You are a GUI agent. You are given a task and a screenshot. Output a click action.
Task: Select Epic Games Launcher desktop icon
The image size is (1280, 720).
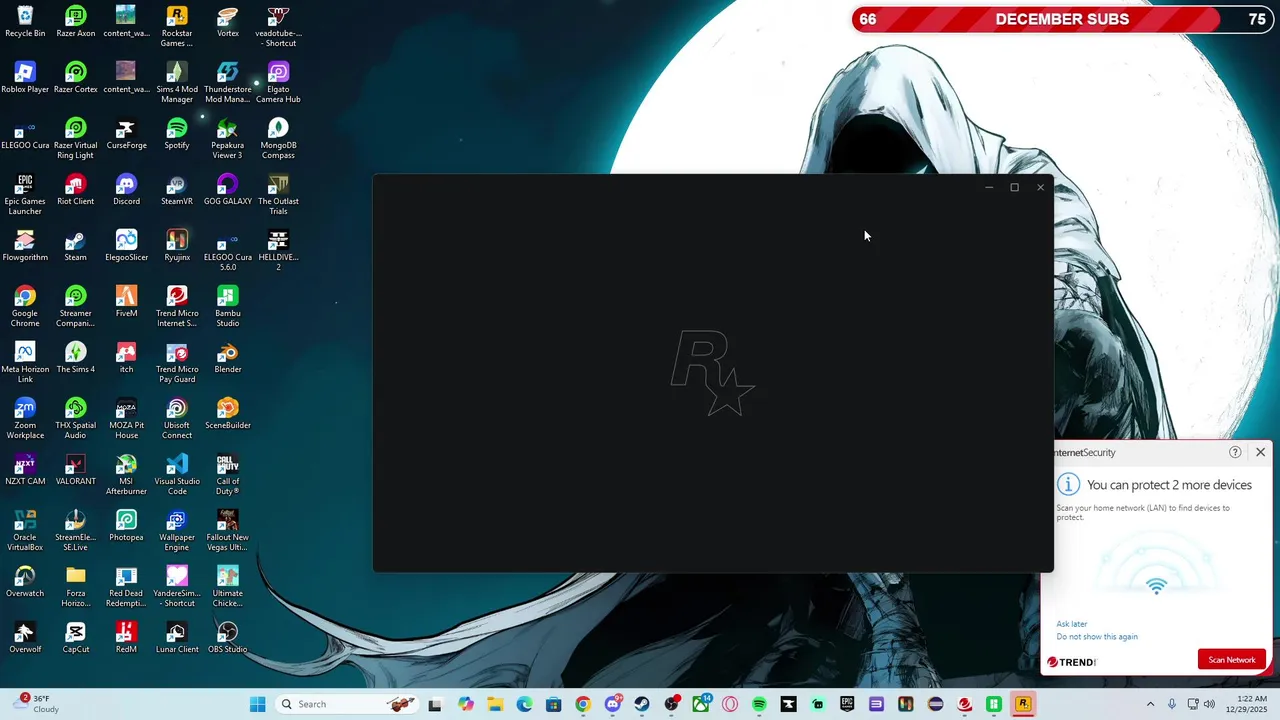tap(25, 194)
